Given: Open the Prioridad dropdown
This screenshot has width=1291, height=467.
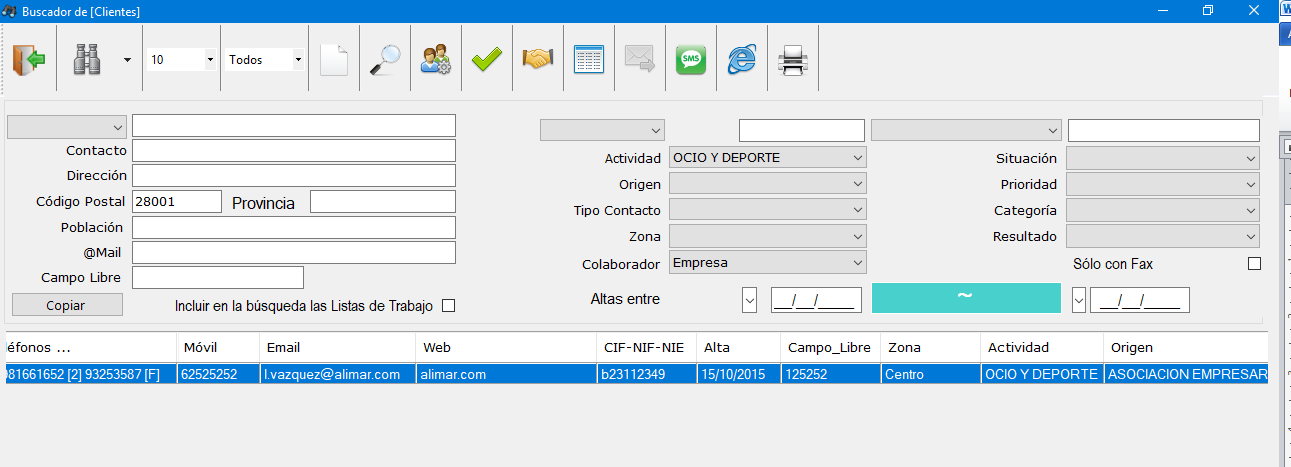Looking at the screenshot, I should [1163, 184].
